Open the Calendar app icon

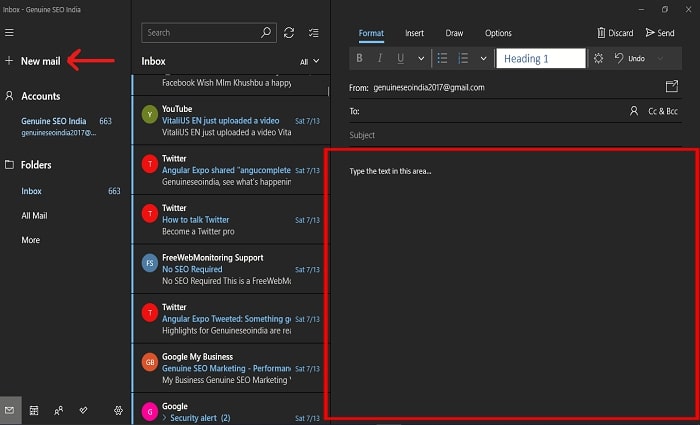(x=34, y=410)
